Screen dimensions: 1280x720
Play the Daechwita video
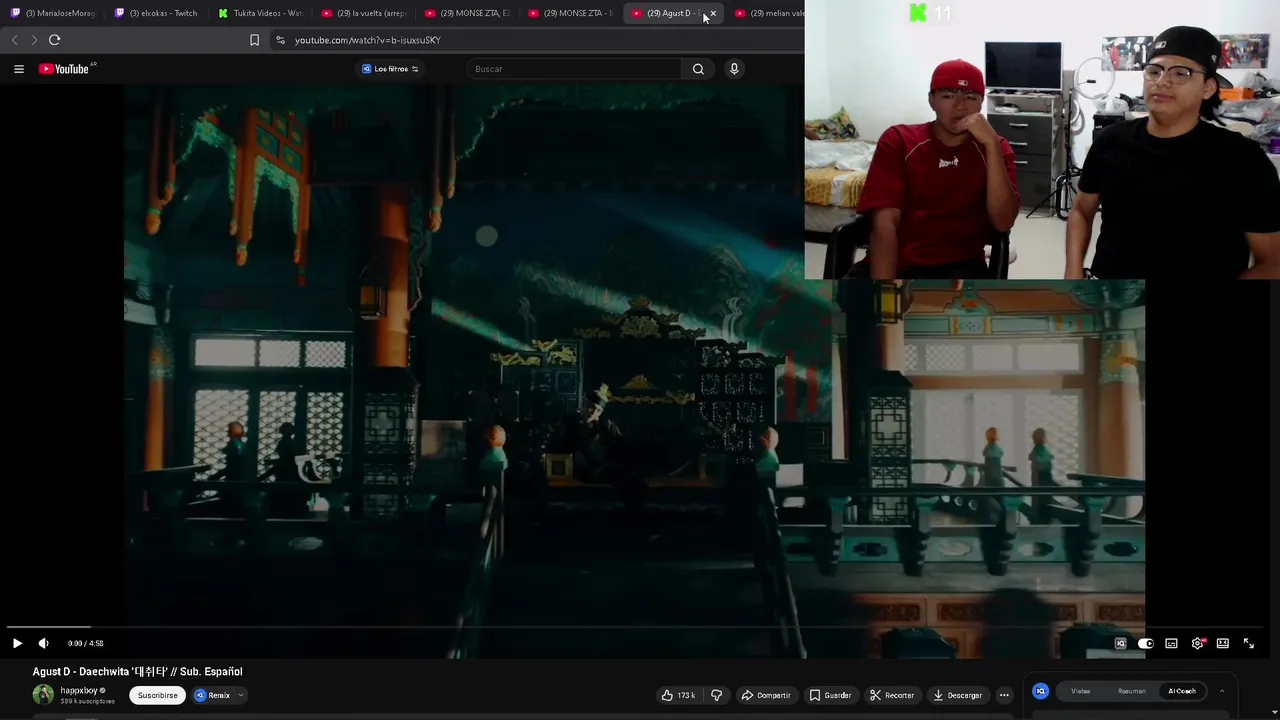(17, 643)
